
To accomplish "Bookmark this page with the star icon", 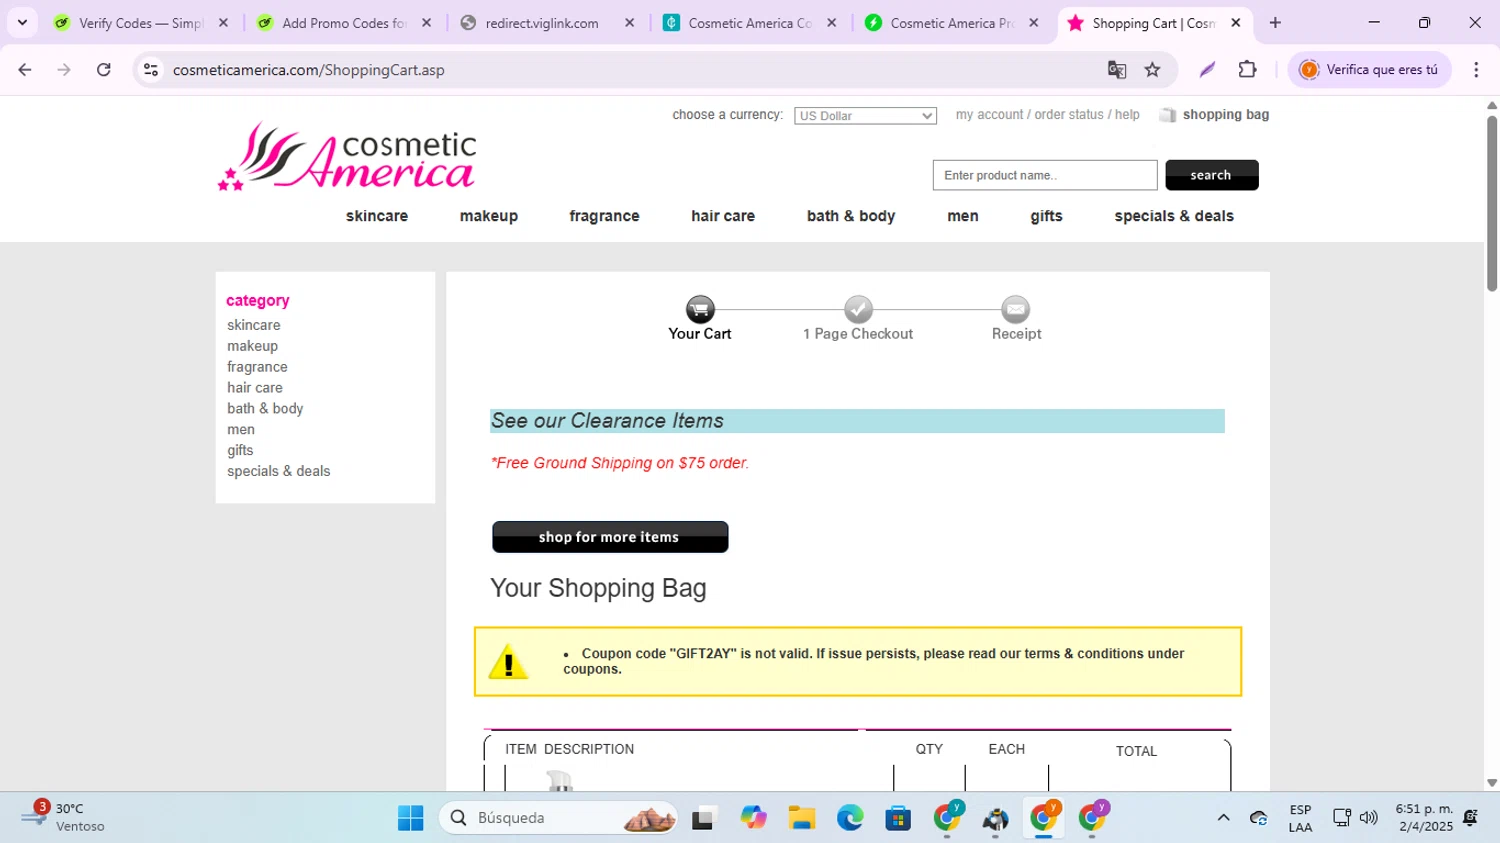I will click(x=1153, y=70).
